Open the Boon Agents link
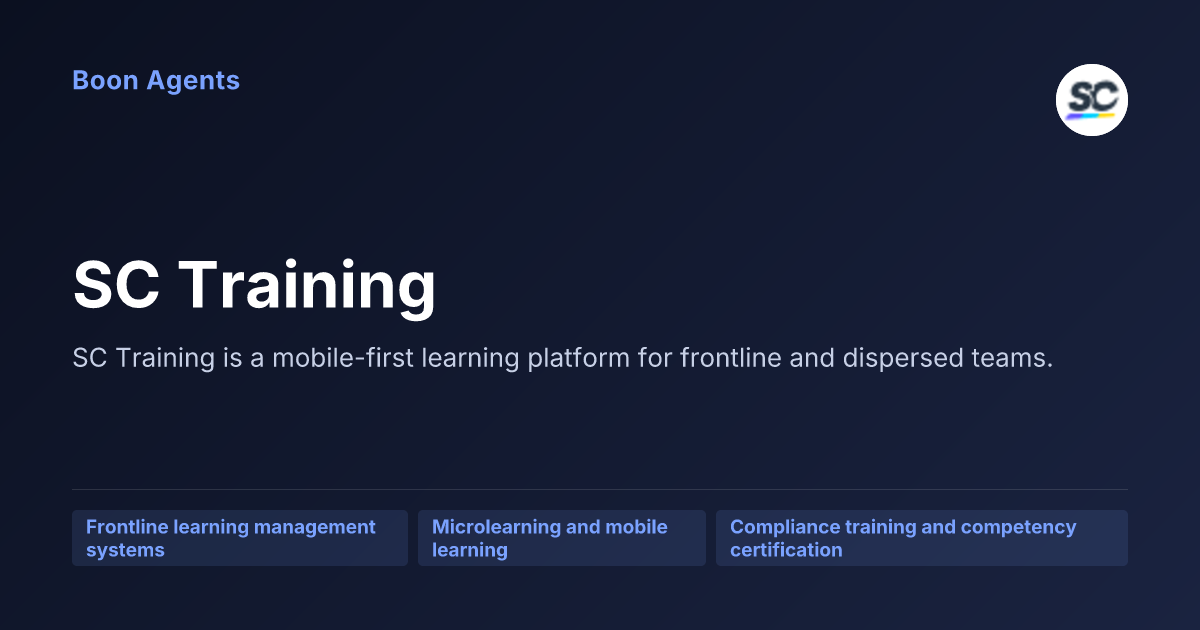 click(156, 81)
